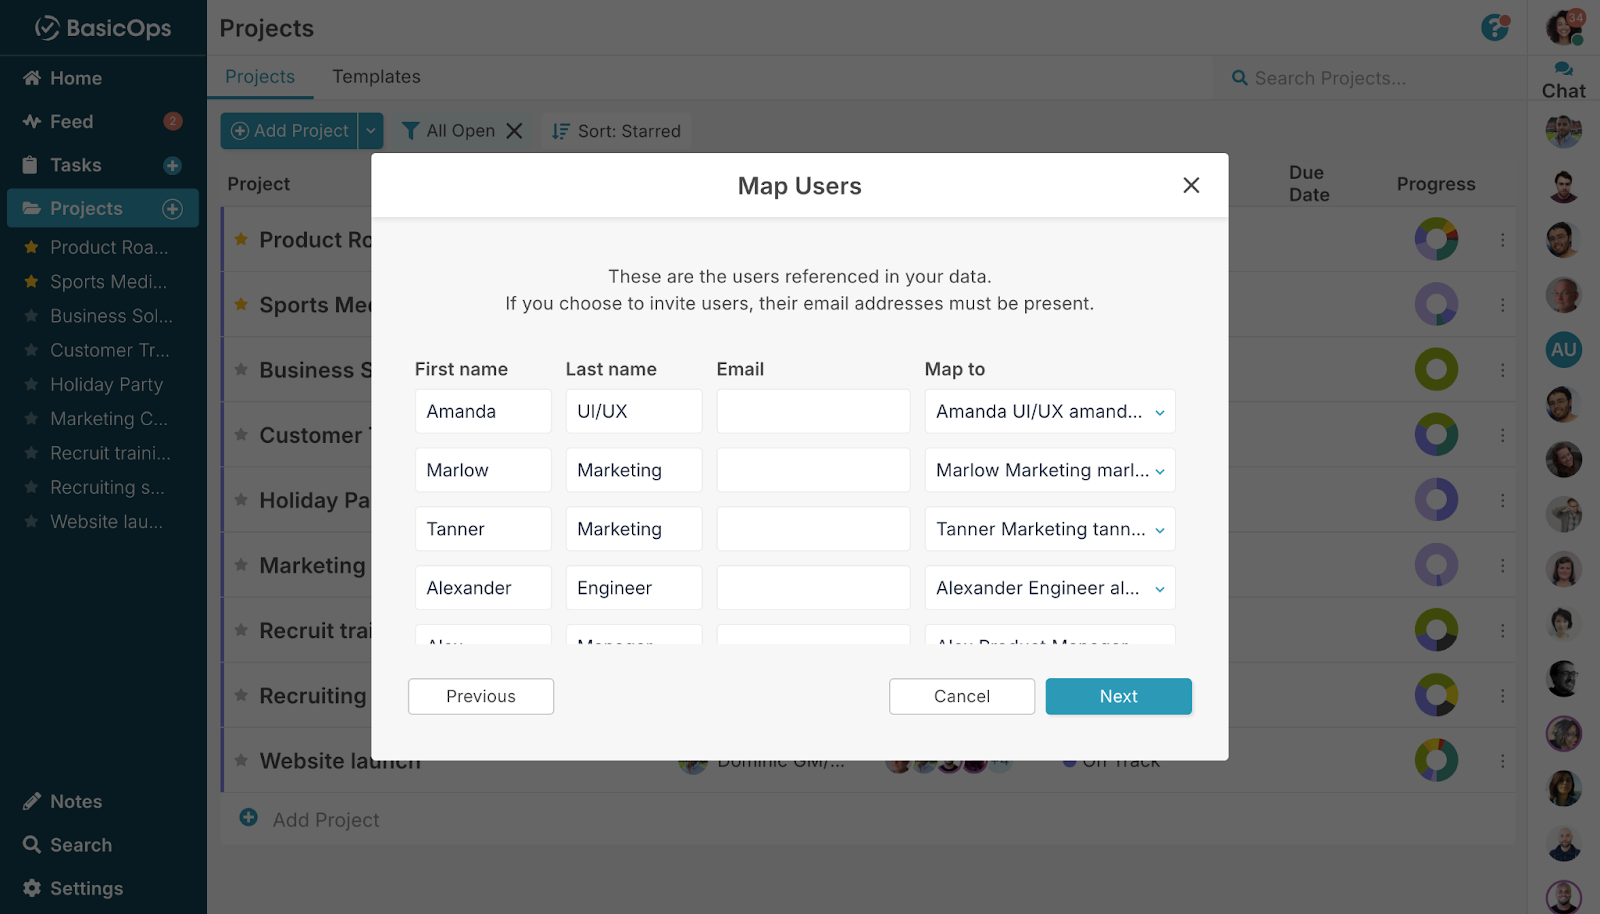Screen dimensions: 1600x914
Task: Unstar Product Roa... in sidebar
Action: click(31, 247)
